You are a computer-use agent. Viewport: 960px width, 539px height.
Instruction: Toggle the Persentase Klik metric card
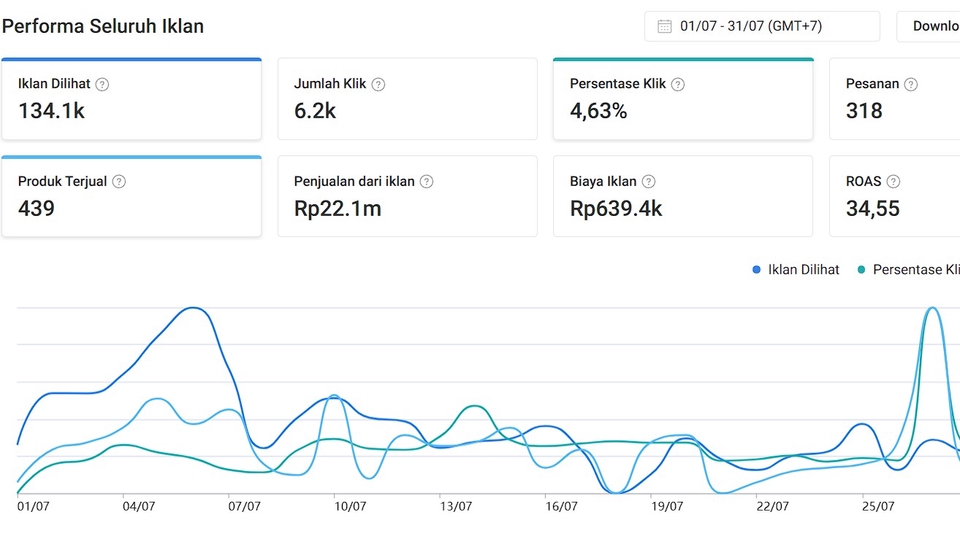coord(683,99)
